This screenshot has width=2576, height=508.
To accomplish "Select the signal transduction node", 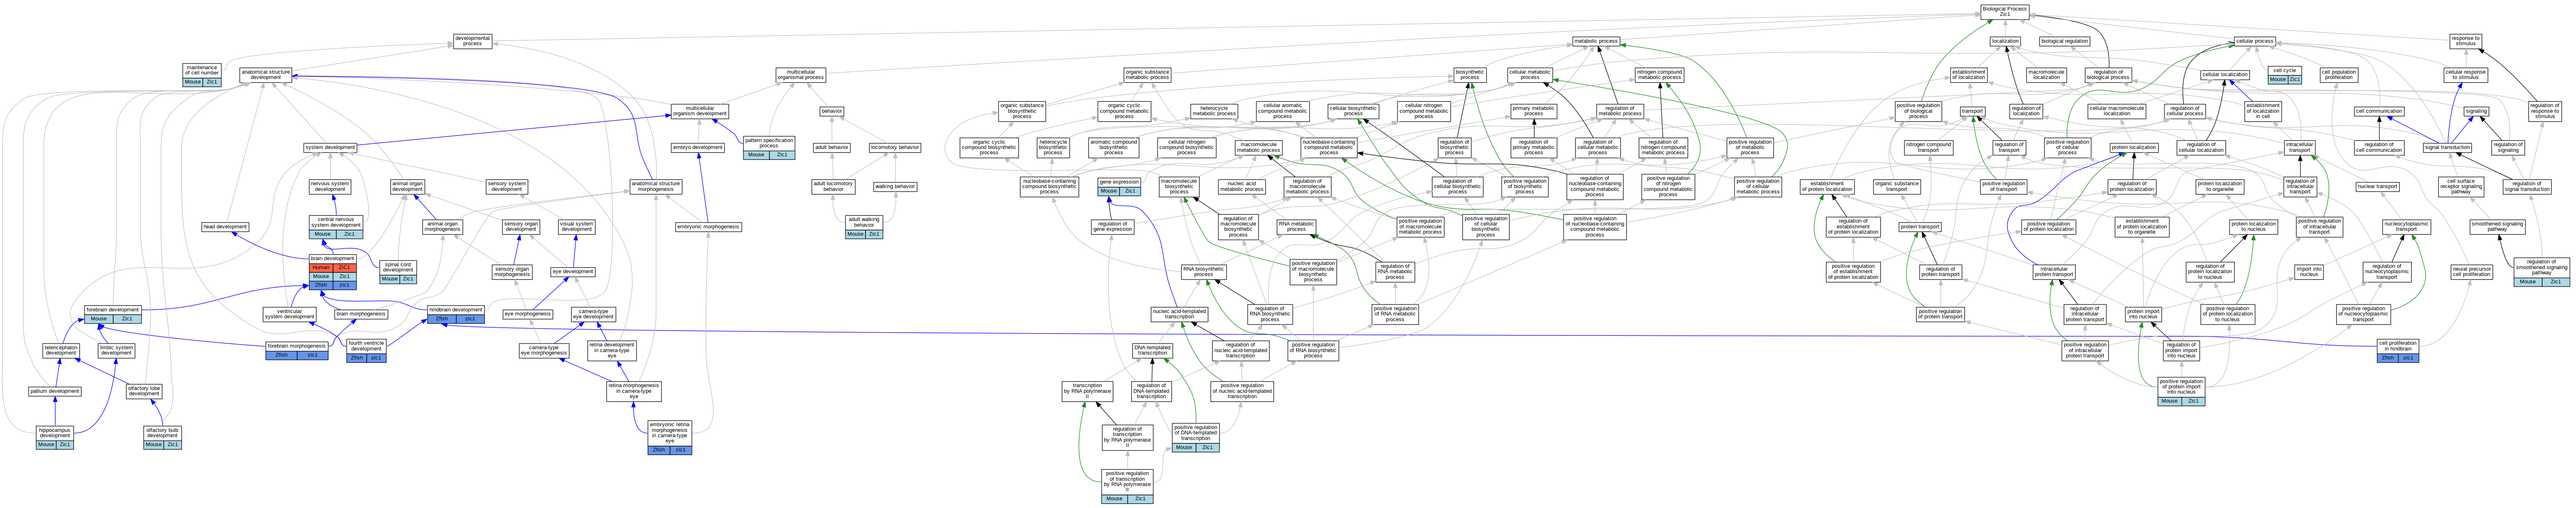I will [2447, 147].
